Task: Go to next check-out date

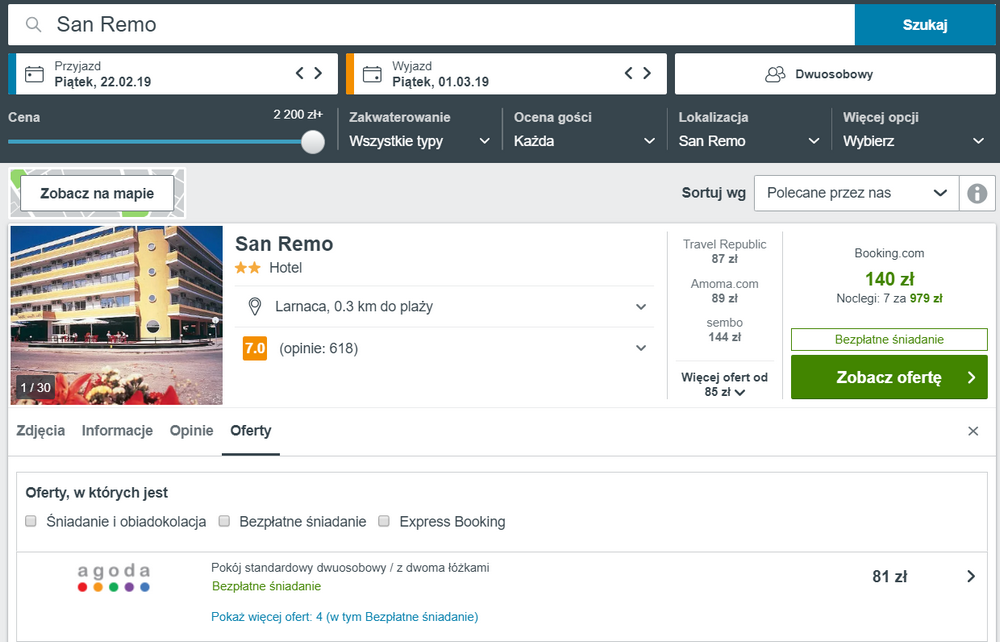Action: tap(647, 73)
